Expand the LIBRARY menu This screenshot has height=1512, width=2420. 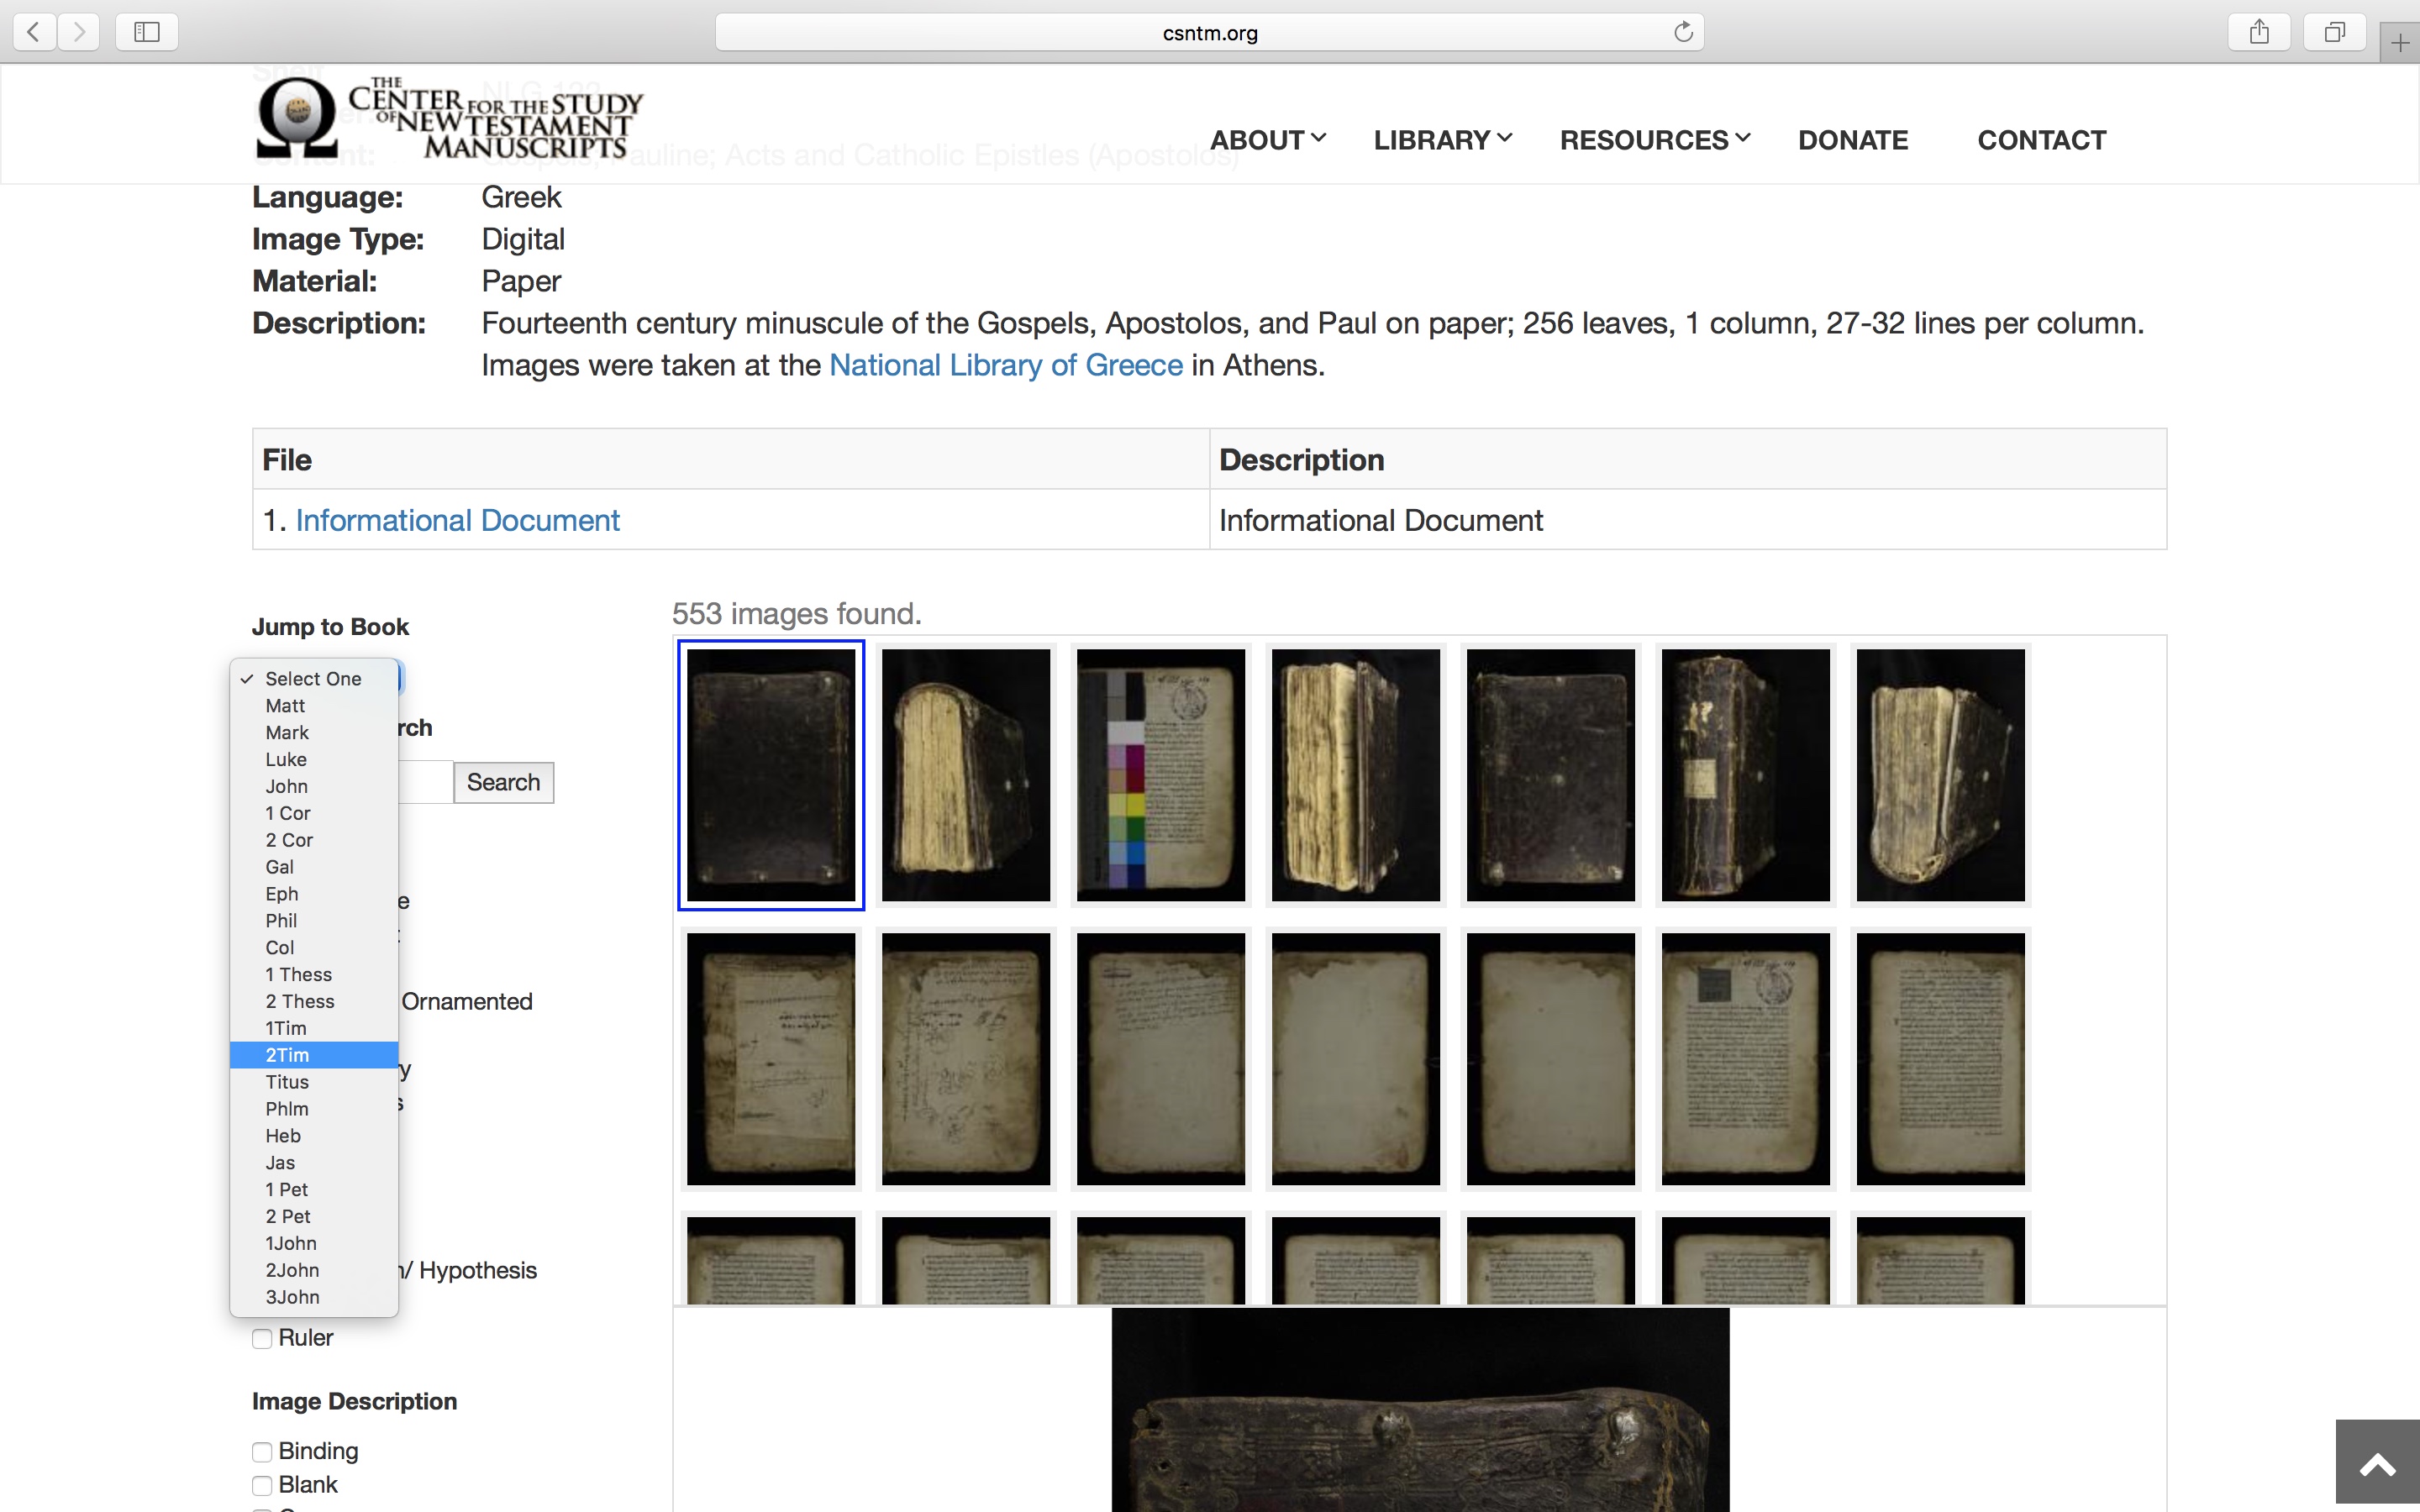point(1442,140)
